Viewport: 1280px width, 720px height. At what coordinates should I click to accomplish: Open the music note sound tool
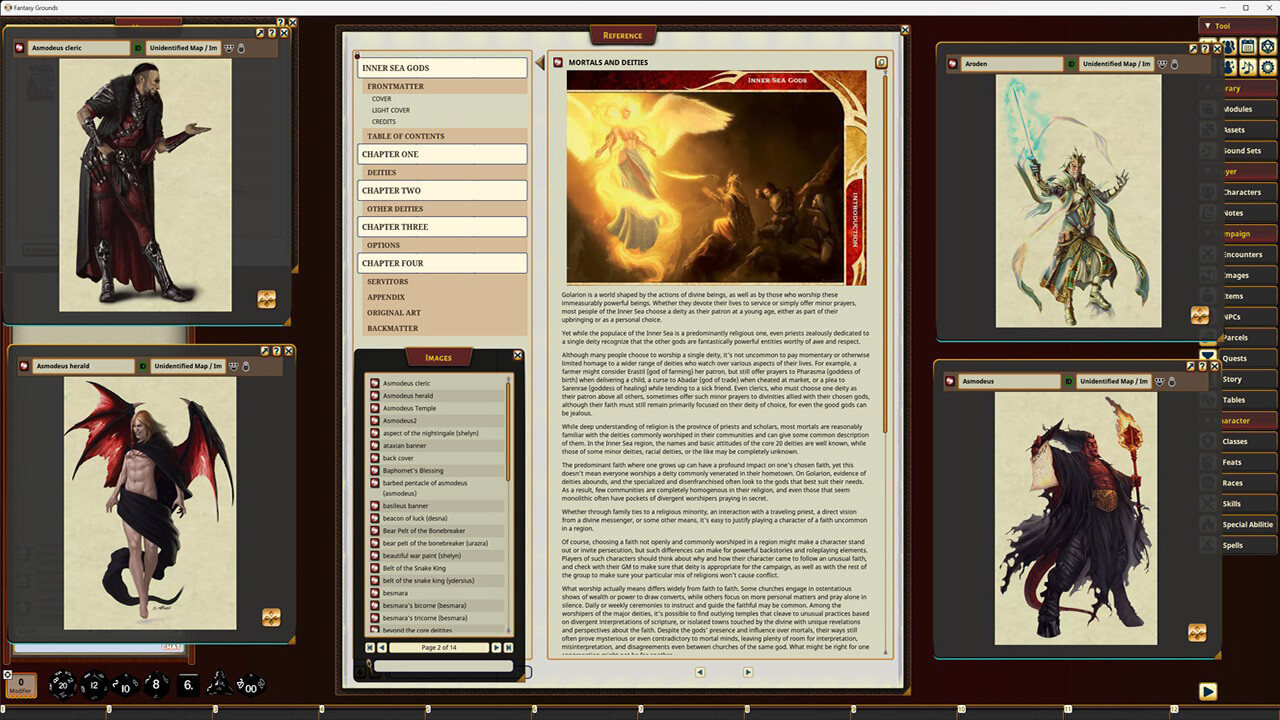[x=1247, y=67]
